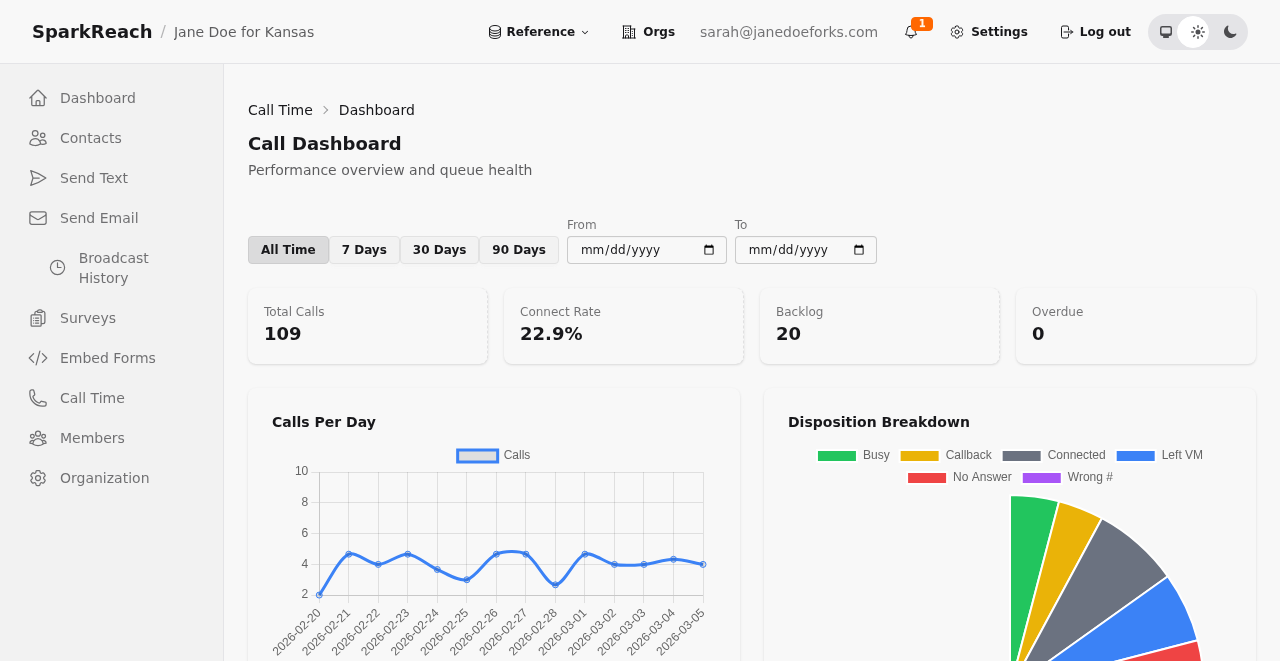Open Broadcast History via its clock icon
The height and width of the screenshot is (661, 1280).
point(55,266)
